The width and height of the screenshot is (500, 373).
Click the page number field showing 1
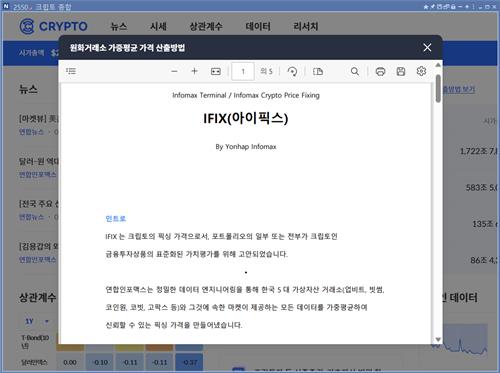pyautogui.click(x=243, y=71)
